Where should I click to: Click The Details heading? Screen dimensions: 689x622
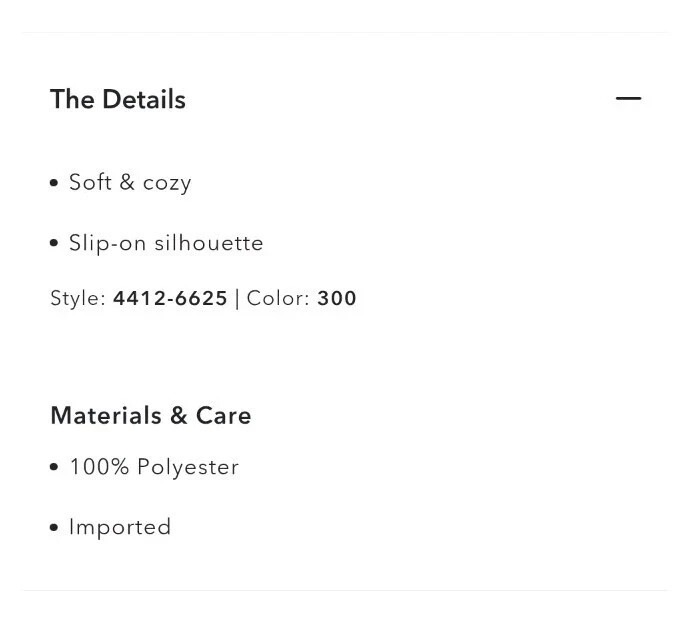pos(118,99)
